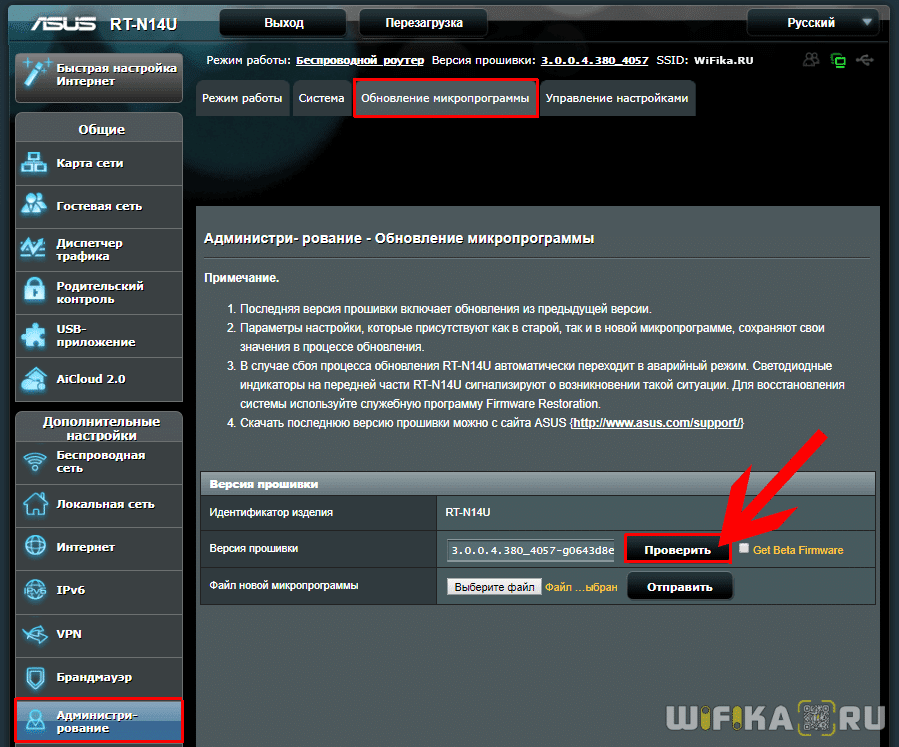The width and height of the screenshot is (899, 747).
Task: Click the USB status icon in header
Action: click(x=865, y=61)
